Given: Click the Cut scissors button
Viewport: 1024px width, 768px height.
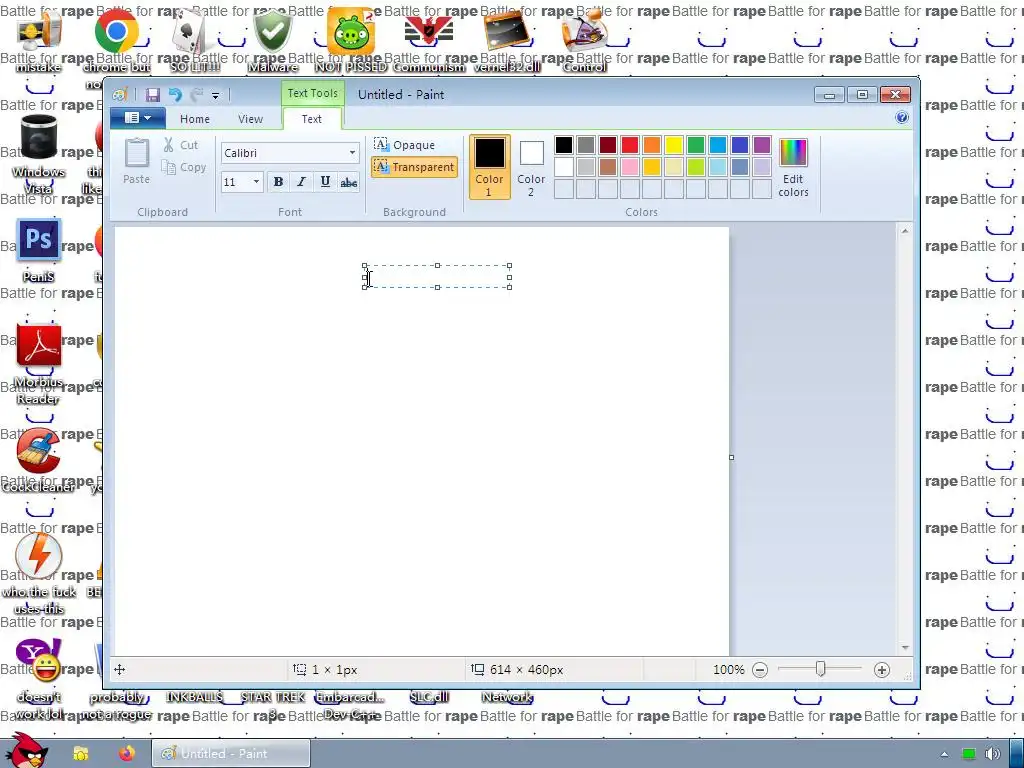Looking at the screenshot, I should [x=180, y=145].
